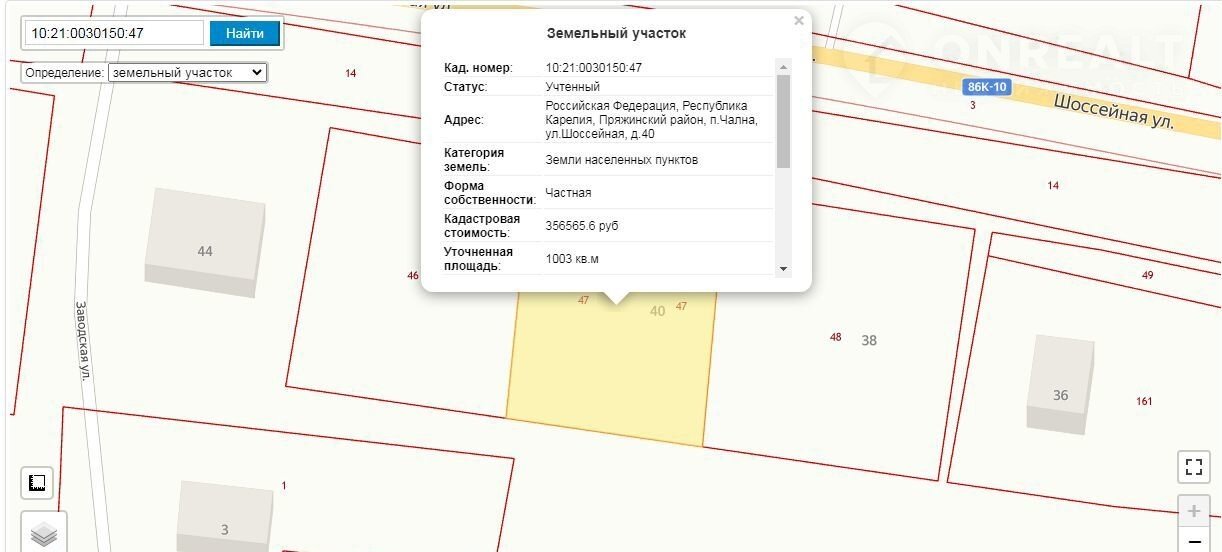Open the measurement ruler tool
Viewport: 1222px width, 552px height.
tap(38, 483)
